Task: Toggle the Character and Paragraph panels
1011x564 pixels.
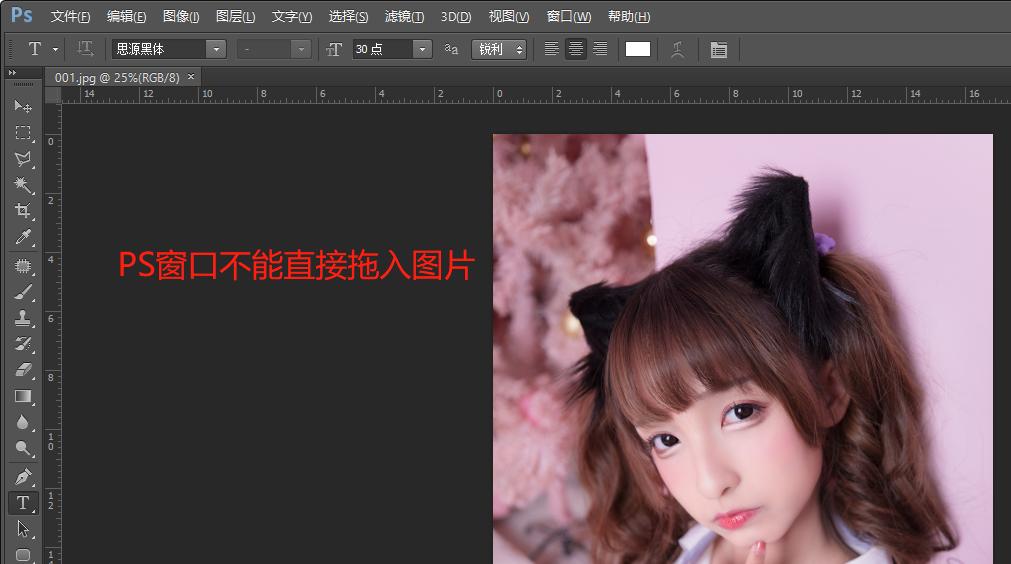Action: pos(718,49)
